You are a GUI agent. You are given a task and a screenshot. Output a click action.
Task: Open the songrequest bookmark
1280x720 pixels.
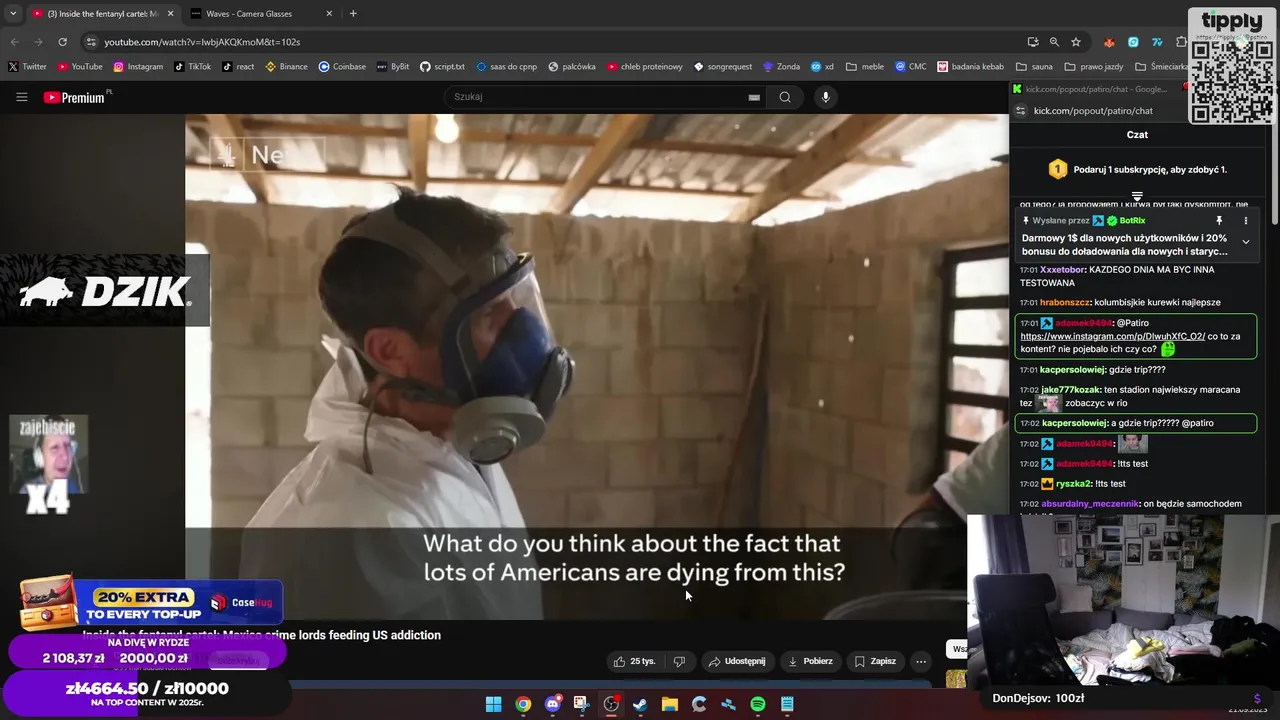[722, 67]
